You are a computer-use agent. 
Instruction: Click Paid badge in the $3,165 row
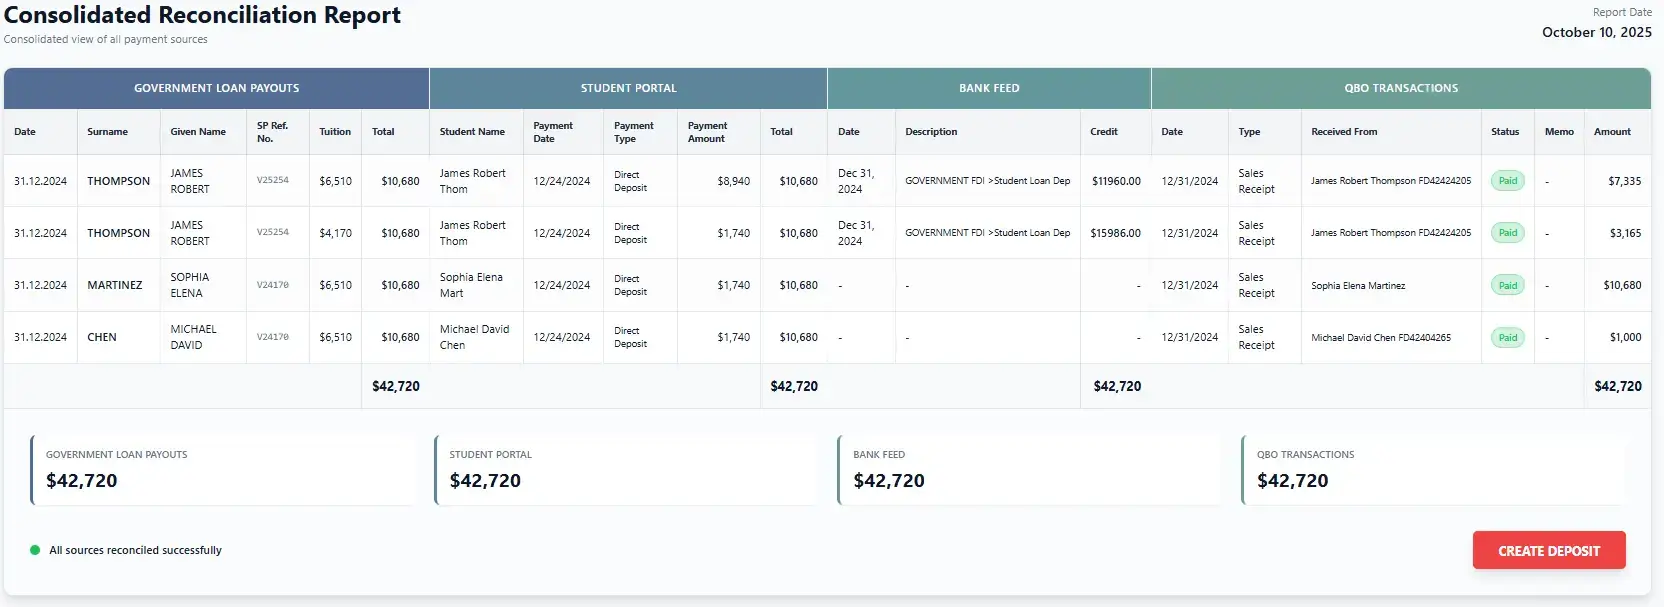point(1507,233)
